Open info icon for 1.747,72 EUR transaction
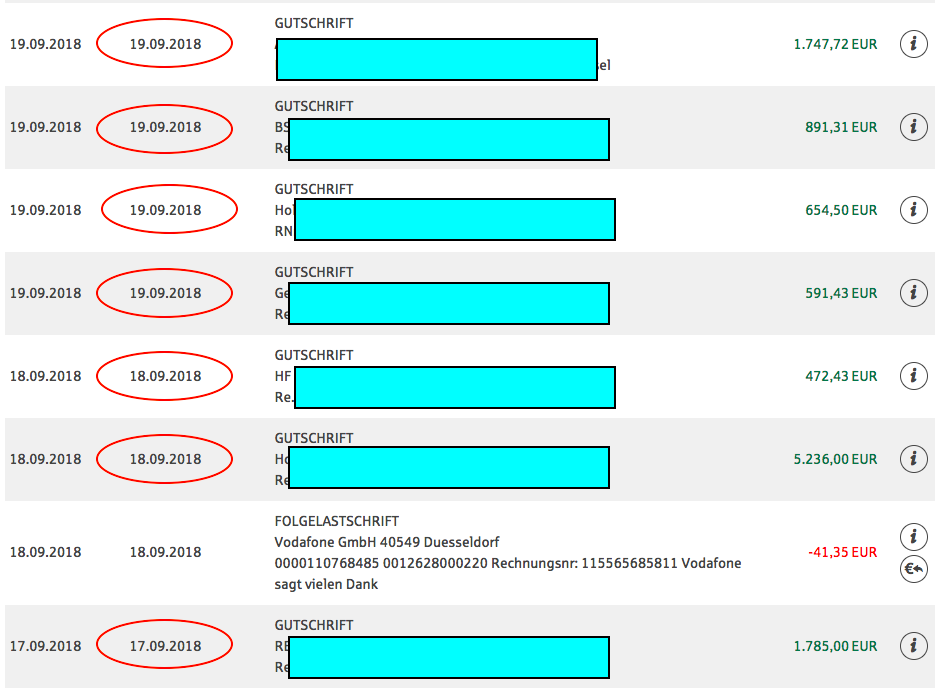 [x=913, y=44]
